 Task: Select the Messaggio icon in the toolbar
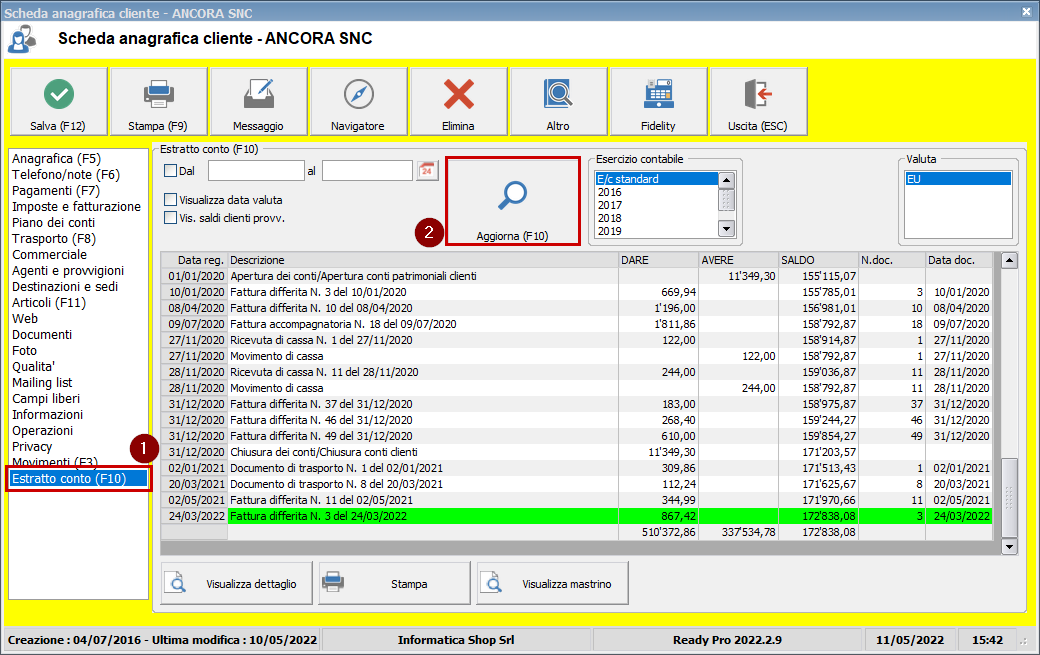click(x=257, y=92)
